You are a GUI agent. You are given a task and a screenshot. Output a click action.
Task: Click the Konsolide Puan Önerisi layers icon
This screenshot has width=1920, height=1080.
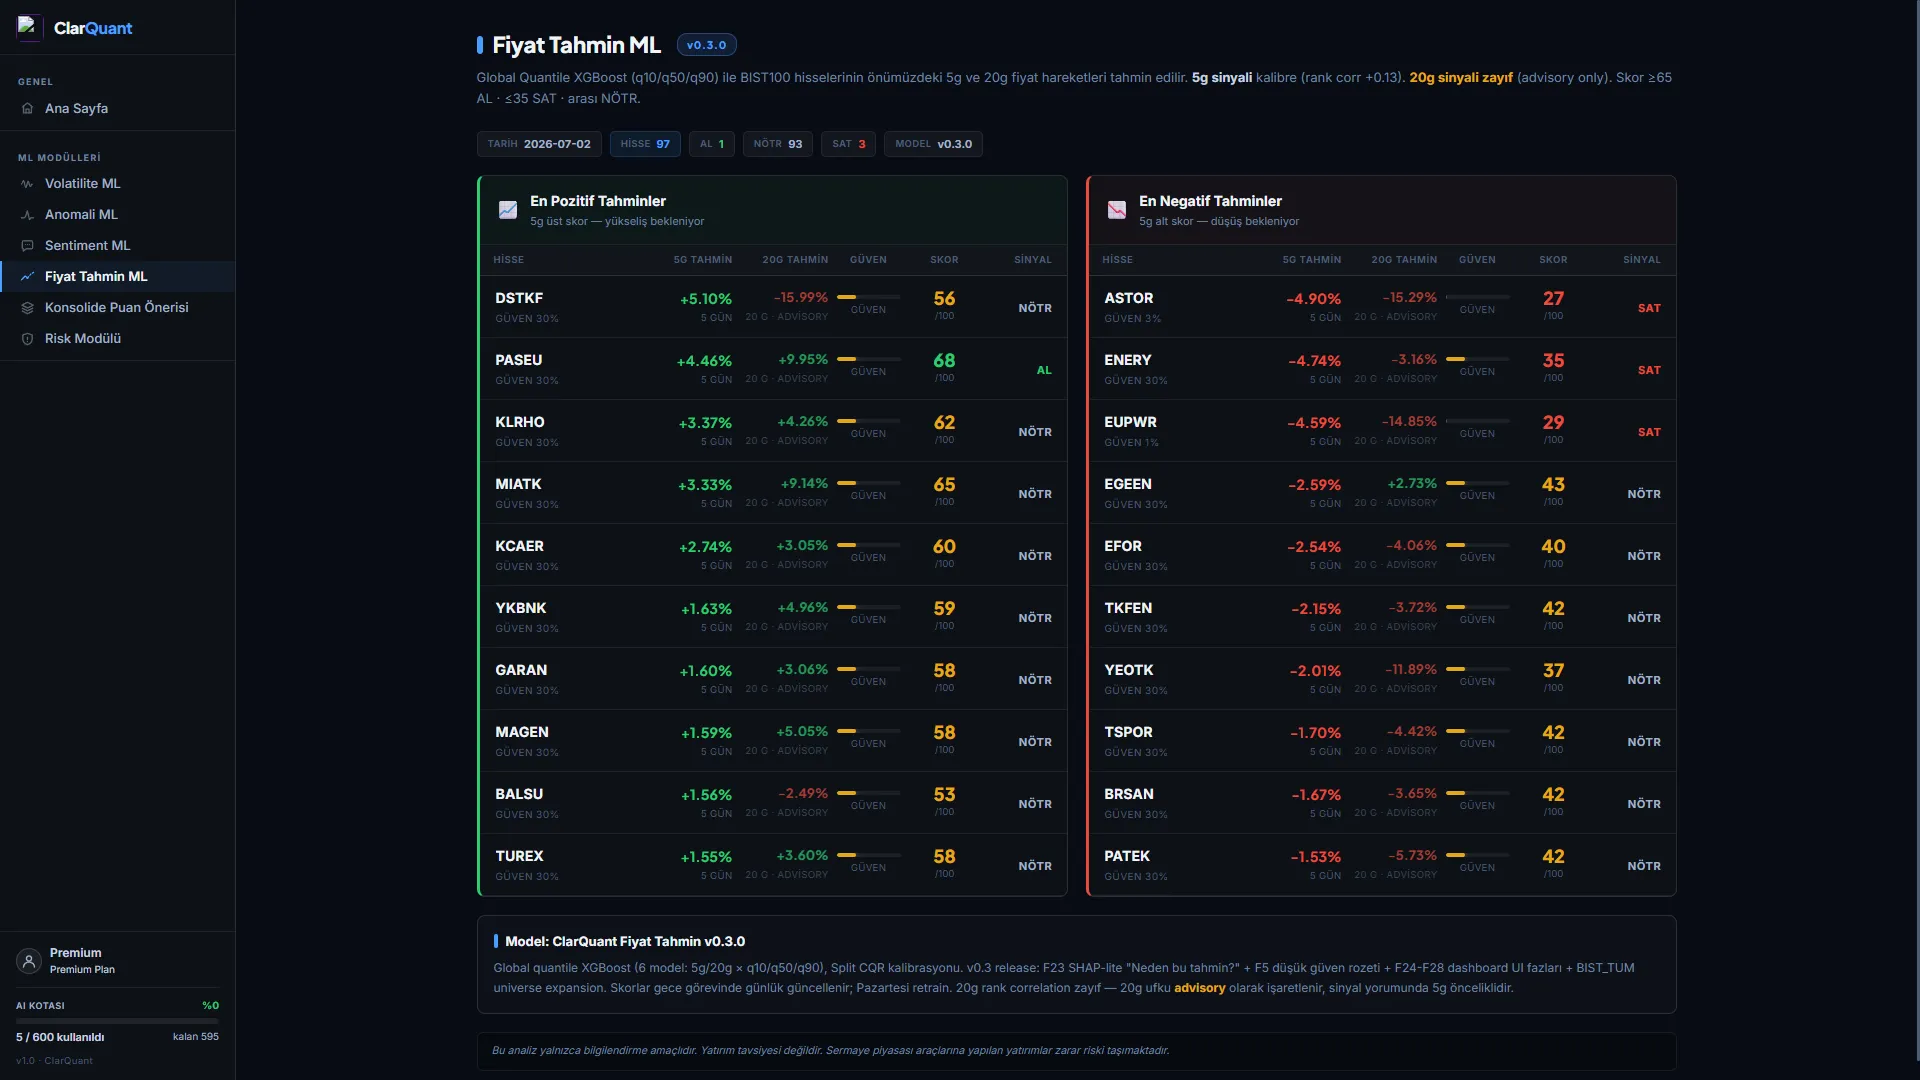(x=27, y=308)
